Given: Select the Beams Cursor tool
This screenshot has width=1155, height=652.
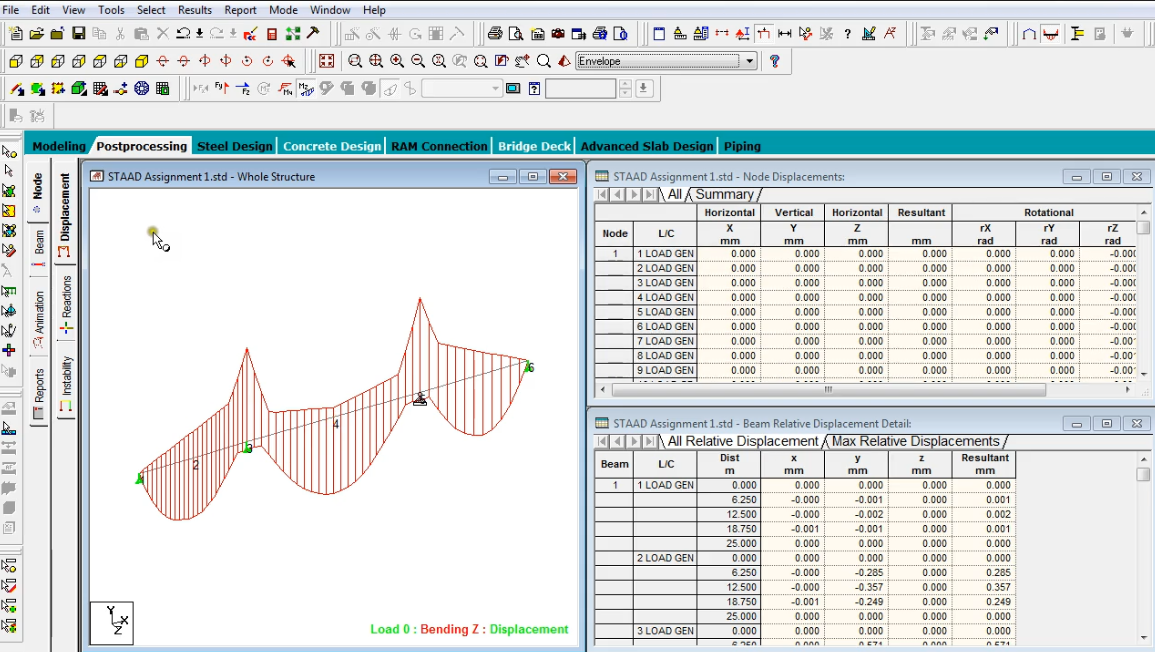Looking at the screenshot, I should click(12, 210).
